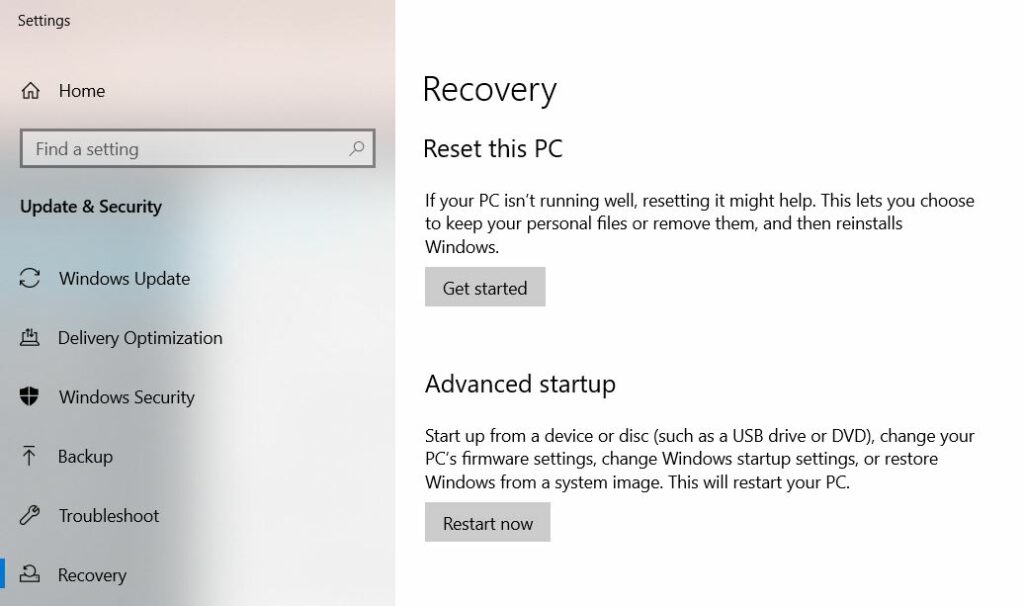Click the Windows Update sync arrows icon
1024x606 pixels.
pyautogui.click(x=30, y=279)
